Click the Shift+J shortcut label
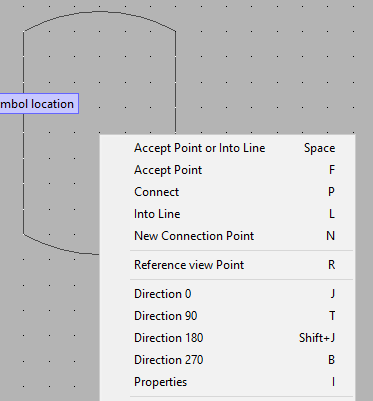The height and width of the screenshot is (401, 373). click(317, 338)
